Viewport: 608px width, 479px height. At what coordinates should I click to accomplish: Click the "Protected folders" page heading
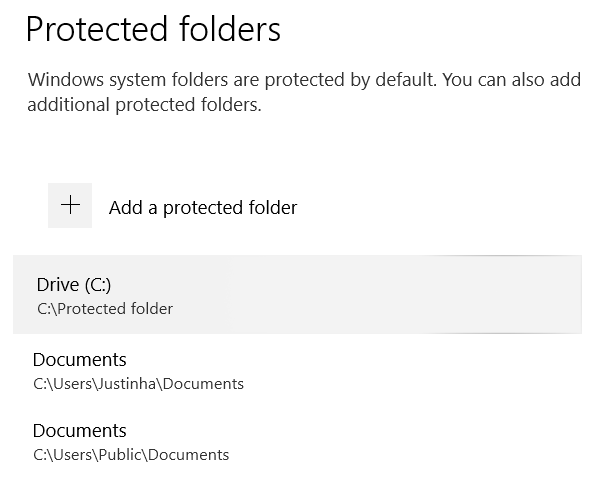click(153, 30)
